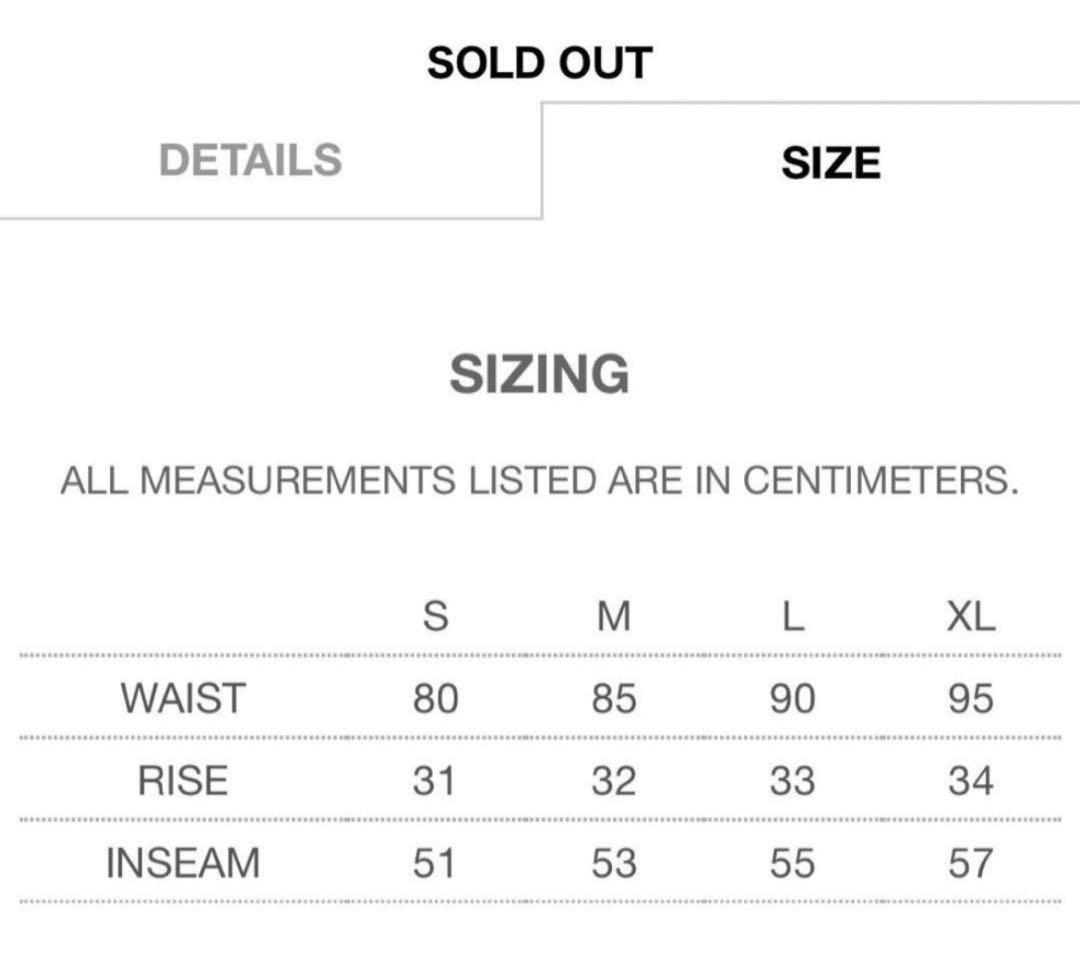
Task: Click the INSEAM row label
Action: click(x=183, y=862)
